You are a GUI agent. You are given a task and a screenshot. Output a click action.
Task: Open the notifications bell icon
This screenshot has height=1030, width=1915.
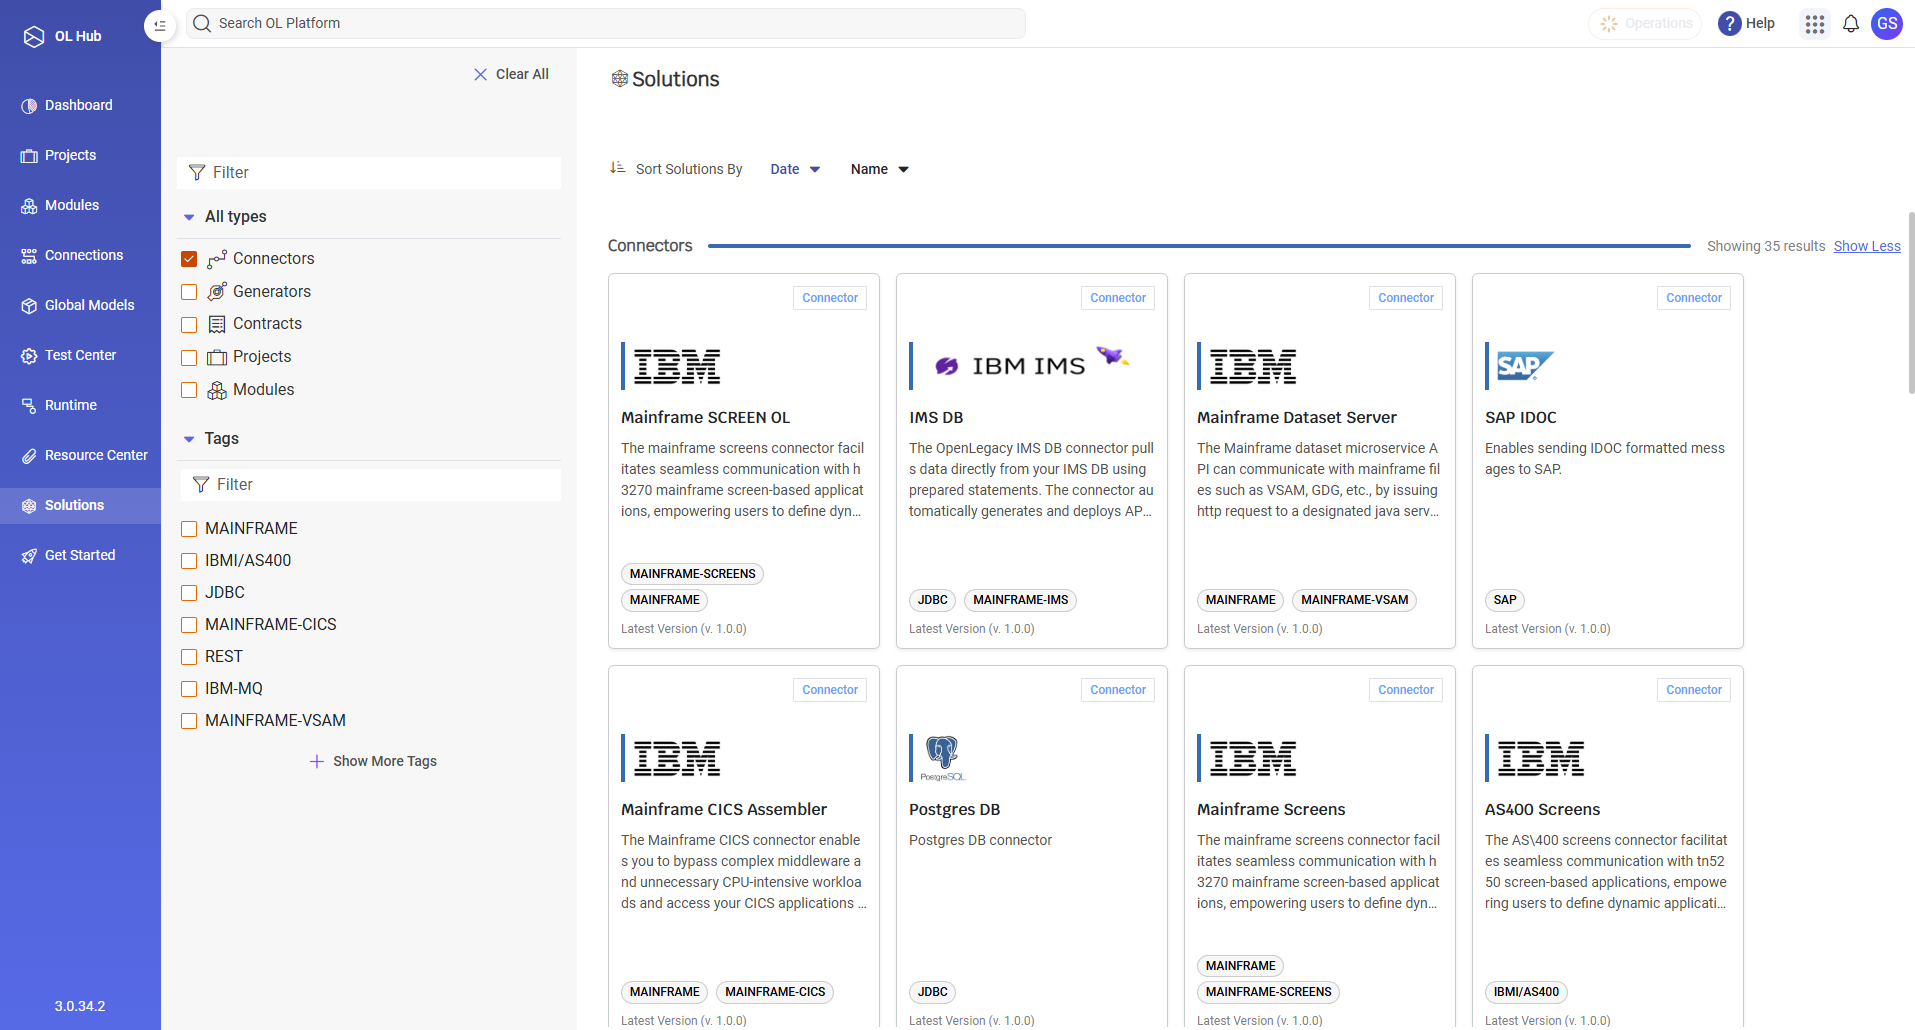tap(1851, 24)
